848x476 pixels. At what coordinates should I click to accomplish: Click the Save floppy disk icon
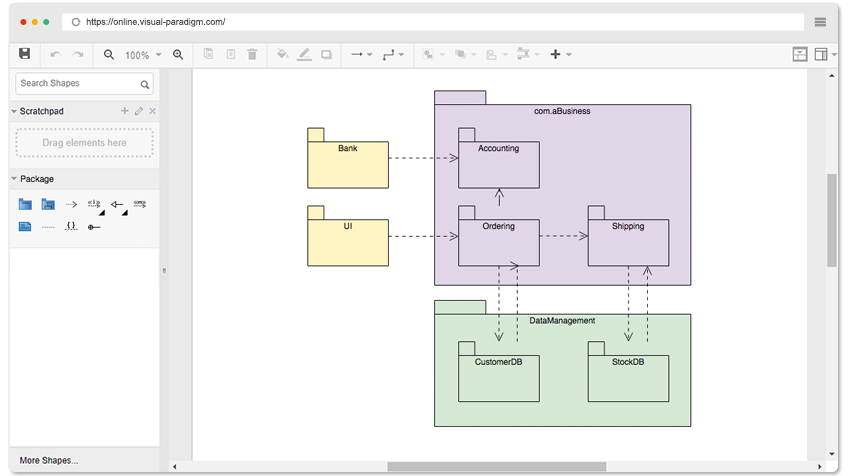click(25, 54)
